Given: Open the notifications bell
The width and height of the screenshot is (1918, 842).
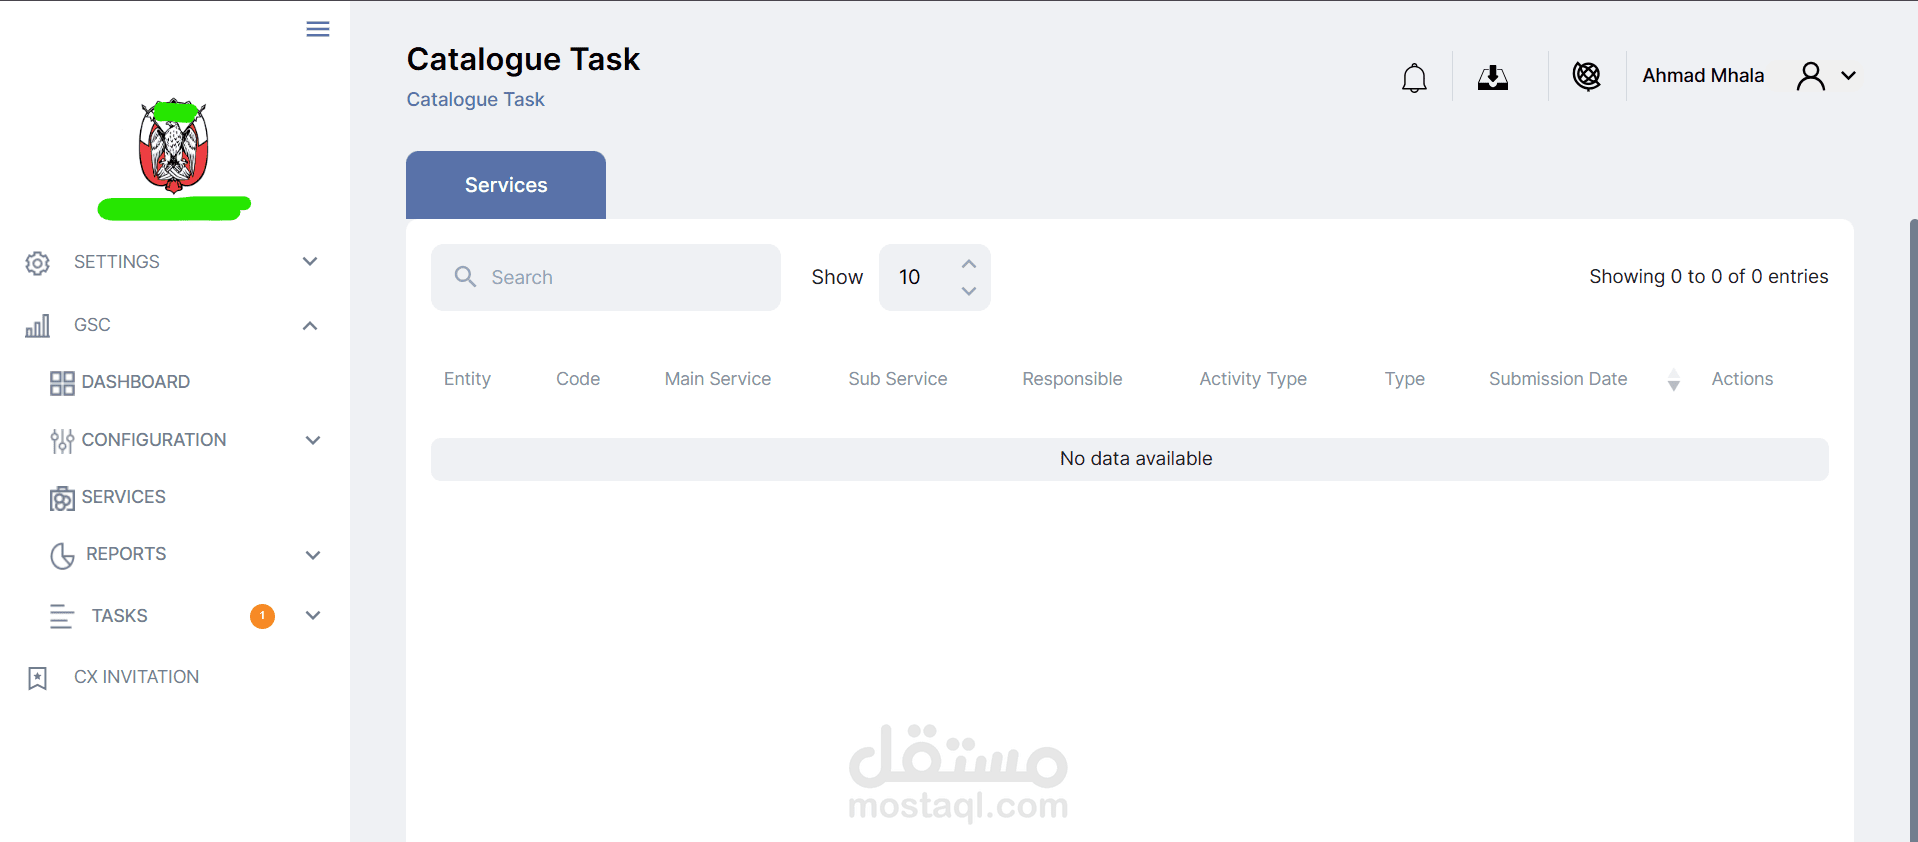Looking at the screenshot, I should [x=1414, y=77].
